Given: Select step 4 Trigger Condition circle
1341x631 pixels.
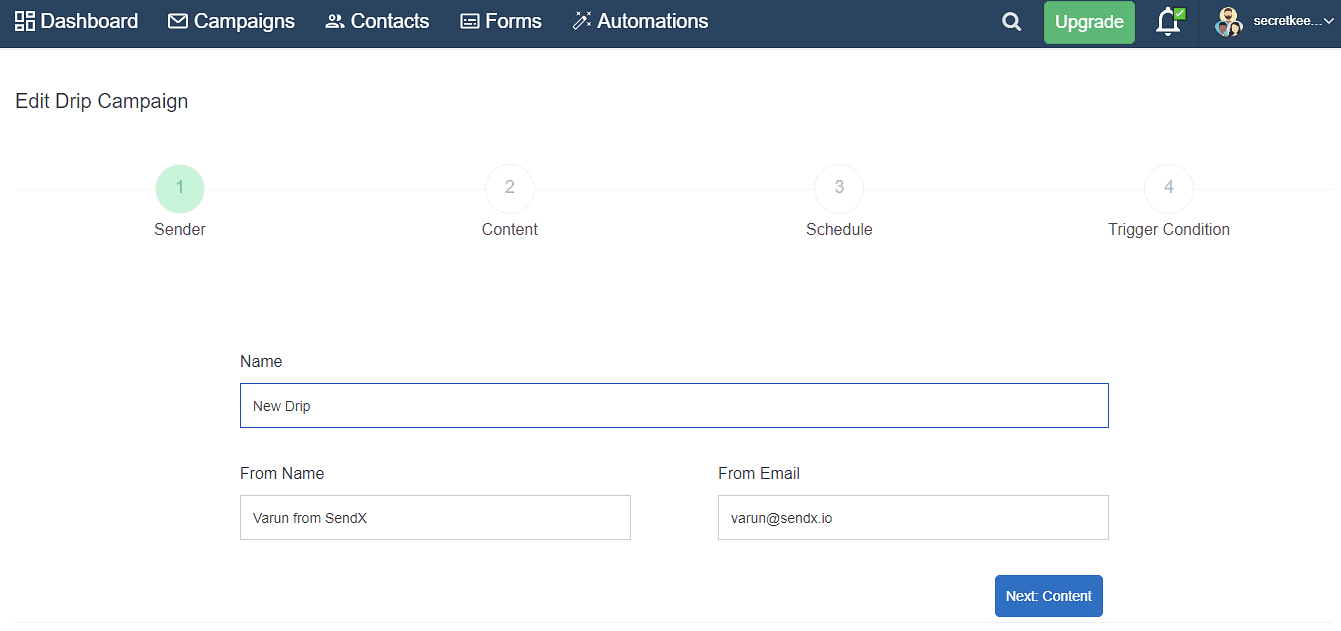Looking at the screenshot, I should tap(1168, 188).
